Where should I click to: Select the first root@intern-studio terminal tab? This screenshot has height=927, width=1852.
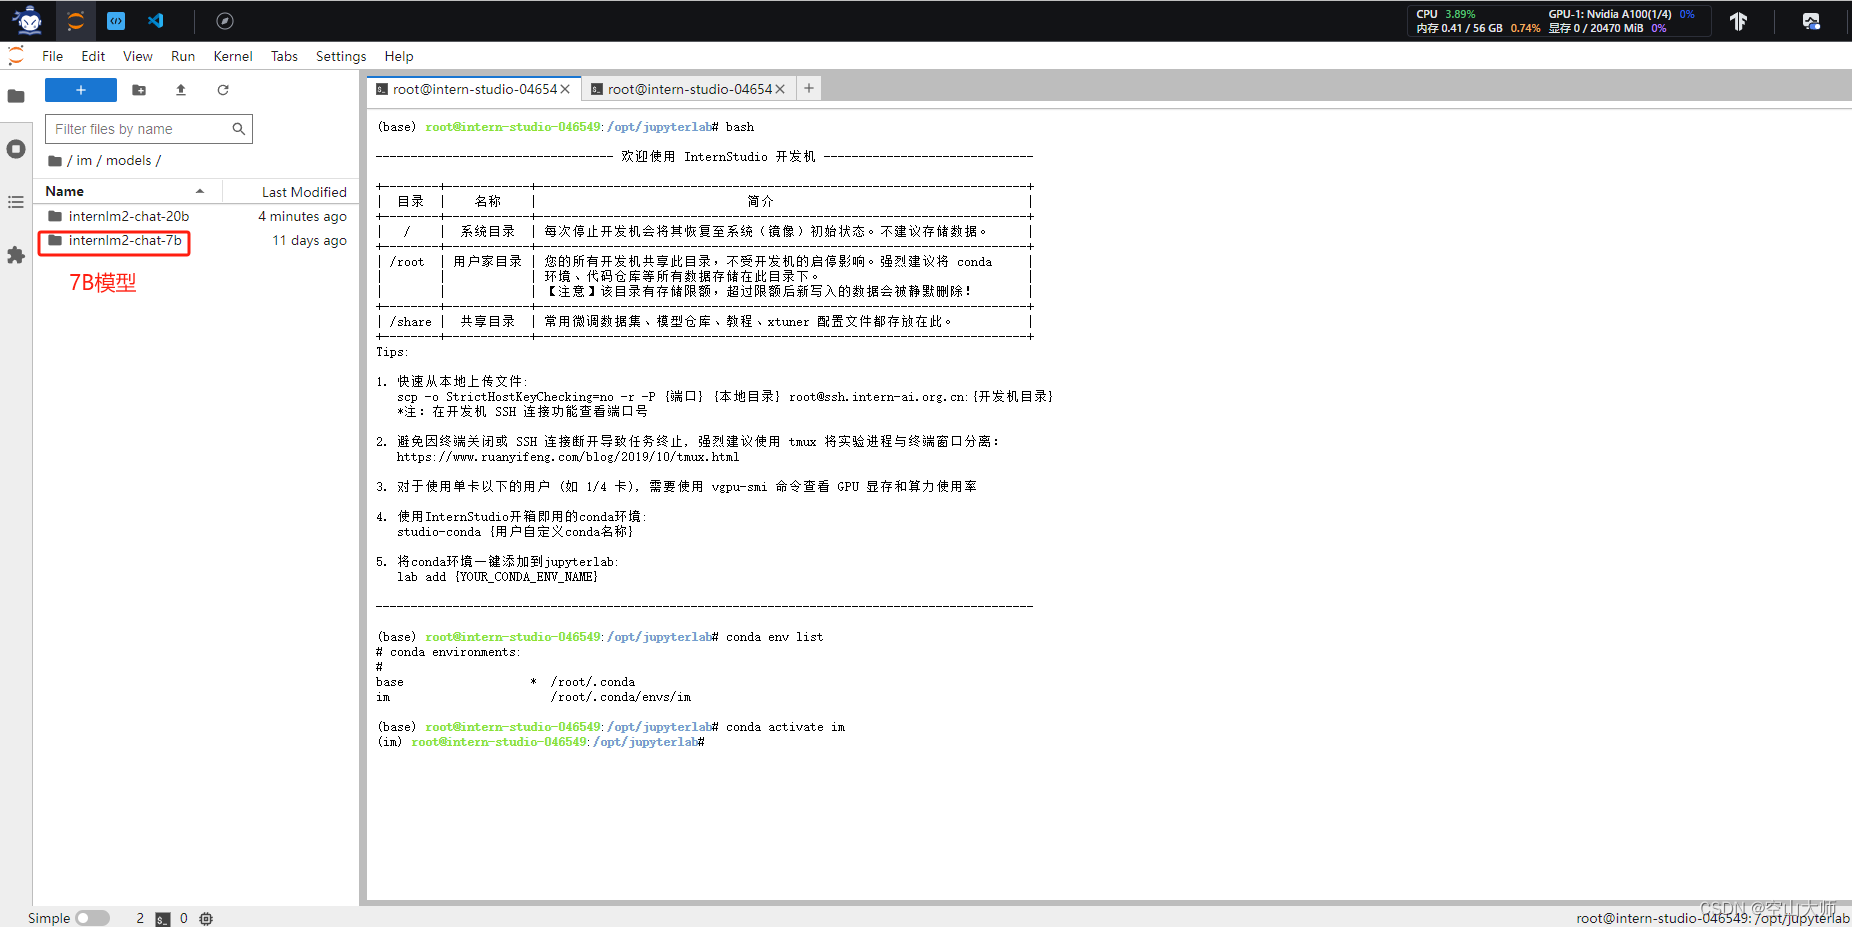472,89
